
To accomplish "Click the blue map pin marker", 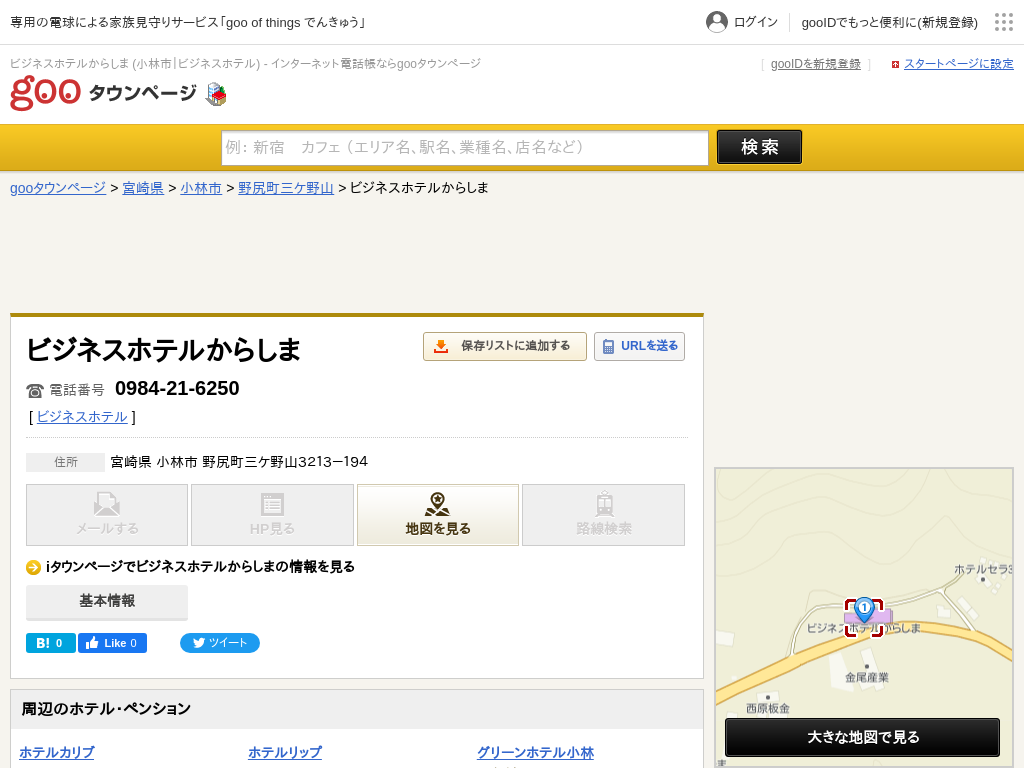I will tap(864, 609).
